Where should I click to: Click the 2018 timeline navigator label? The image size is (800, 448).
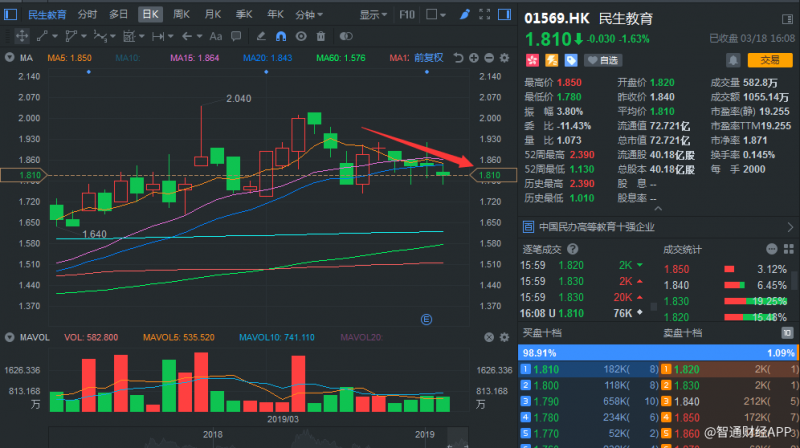[213, 434]
